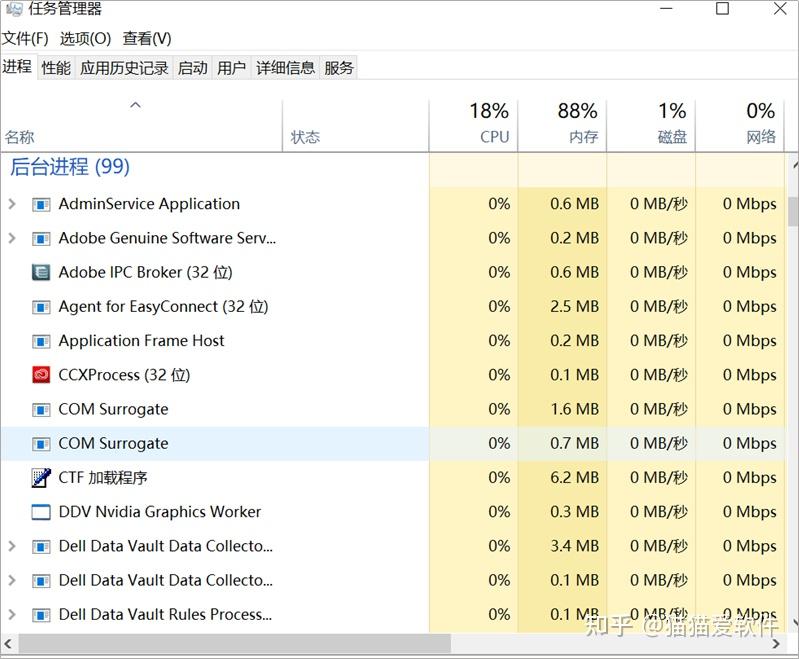Select the Adobe IPC Broker (32 位) row
The image size is (799, 659).
click(x=392, y=273)
